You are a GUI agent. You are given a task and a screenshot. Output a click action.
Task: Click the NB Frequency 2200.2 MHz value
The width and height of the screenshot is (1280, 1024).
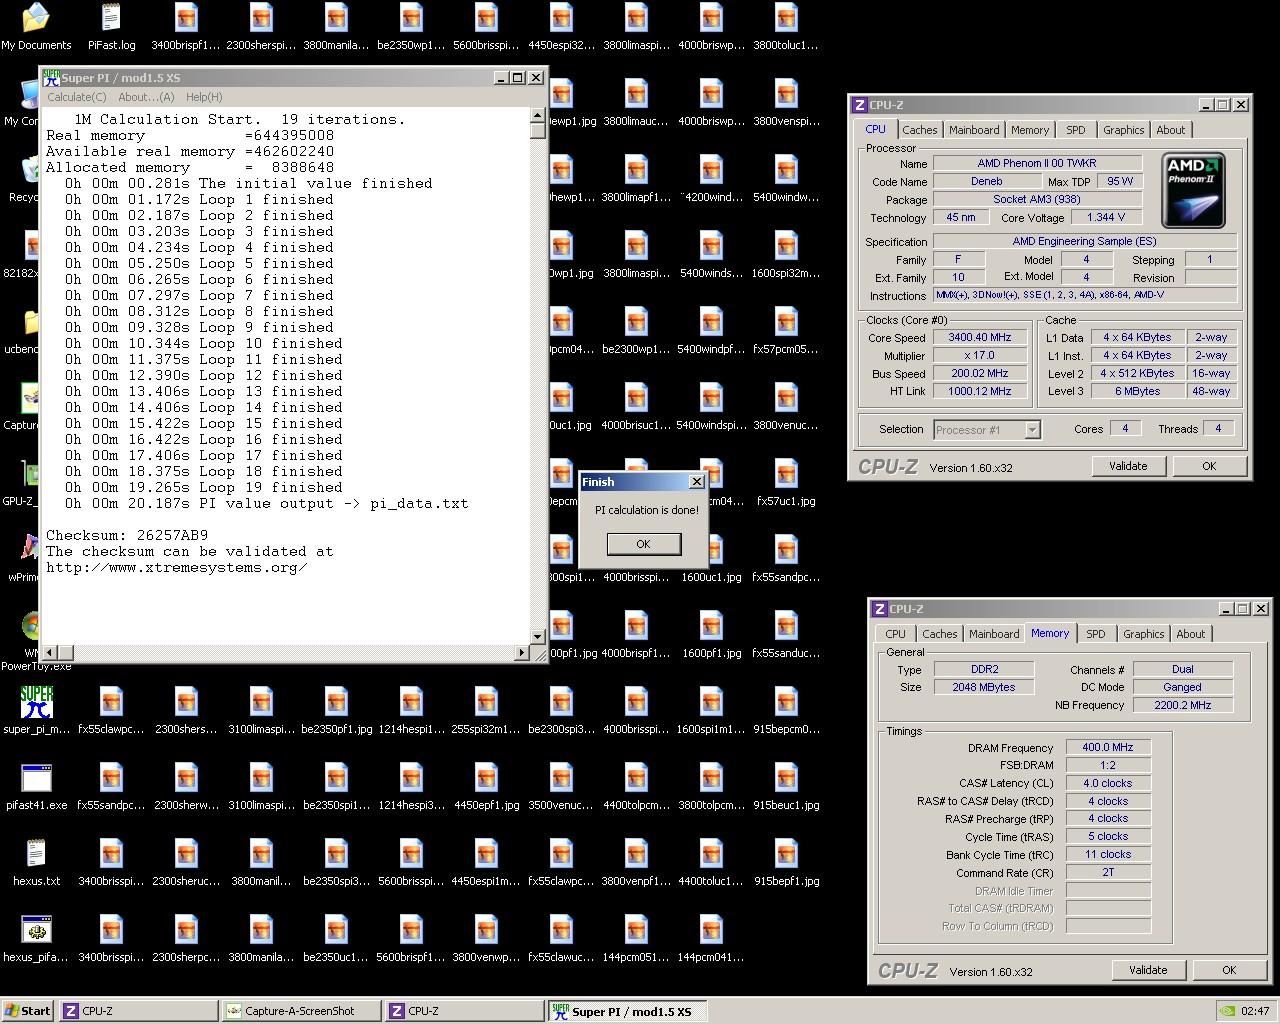[x=1182, y=706]
